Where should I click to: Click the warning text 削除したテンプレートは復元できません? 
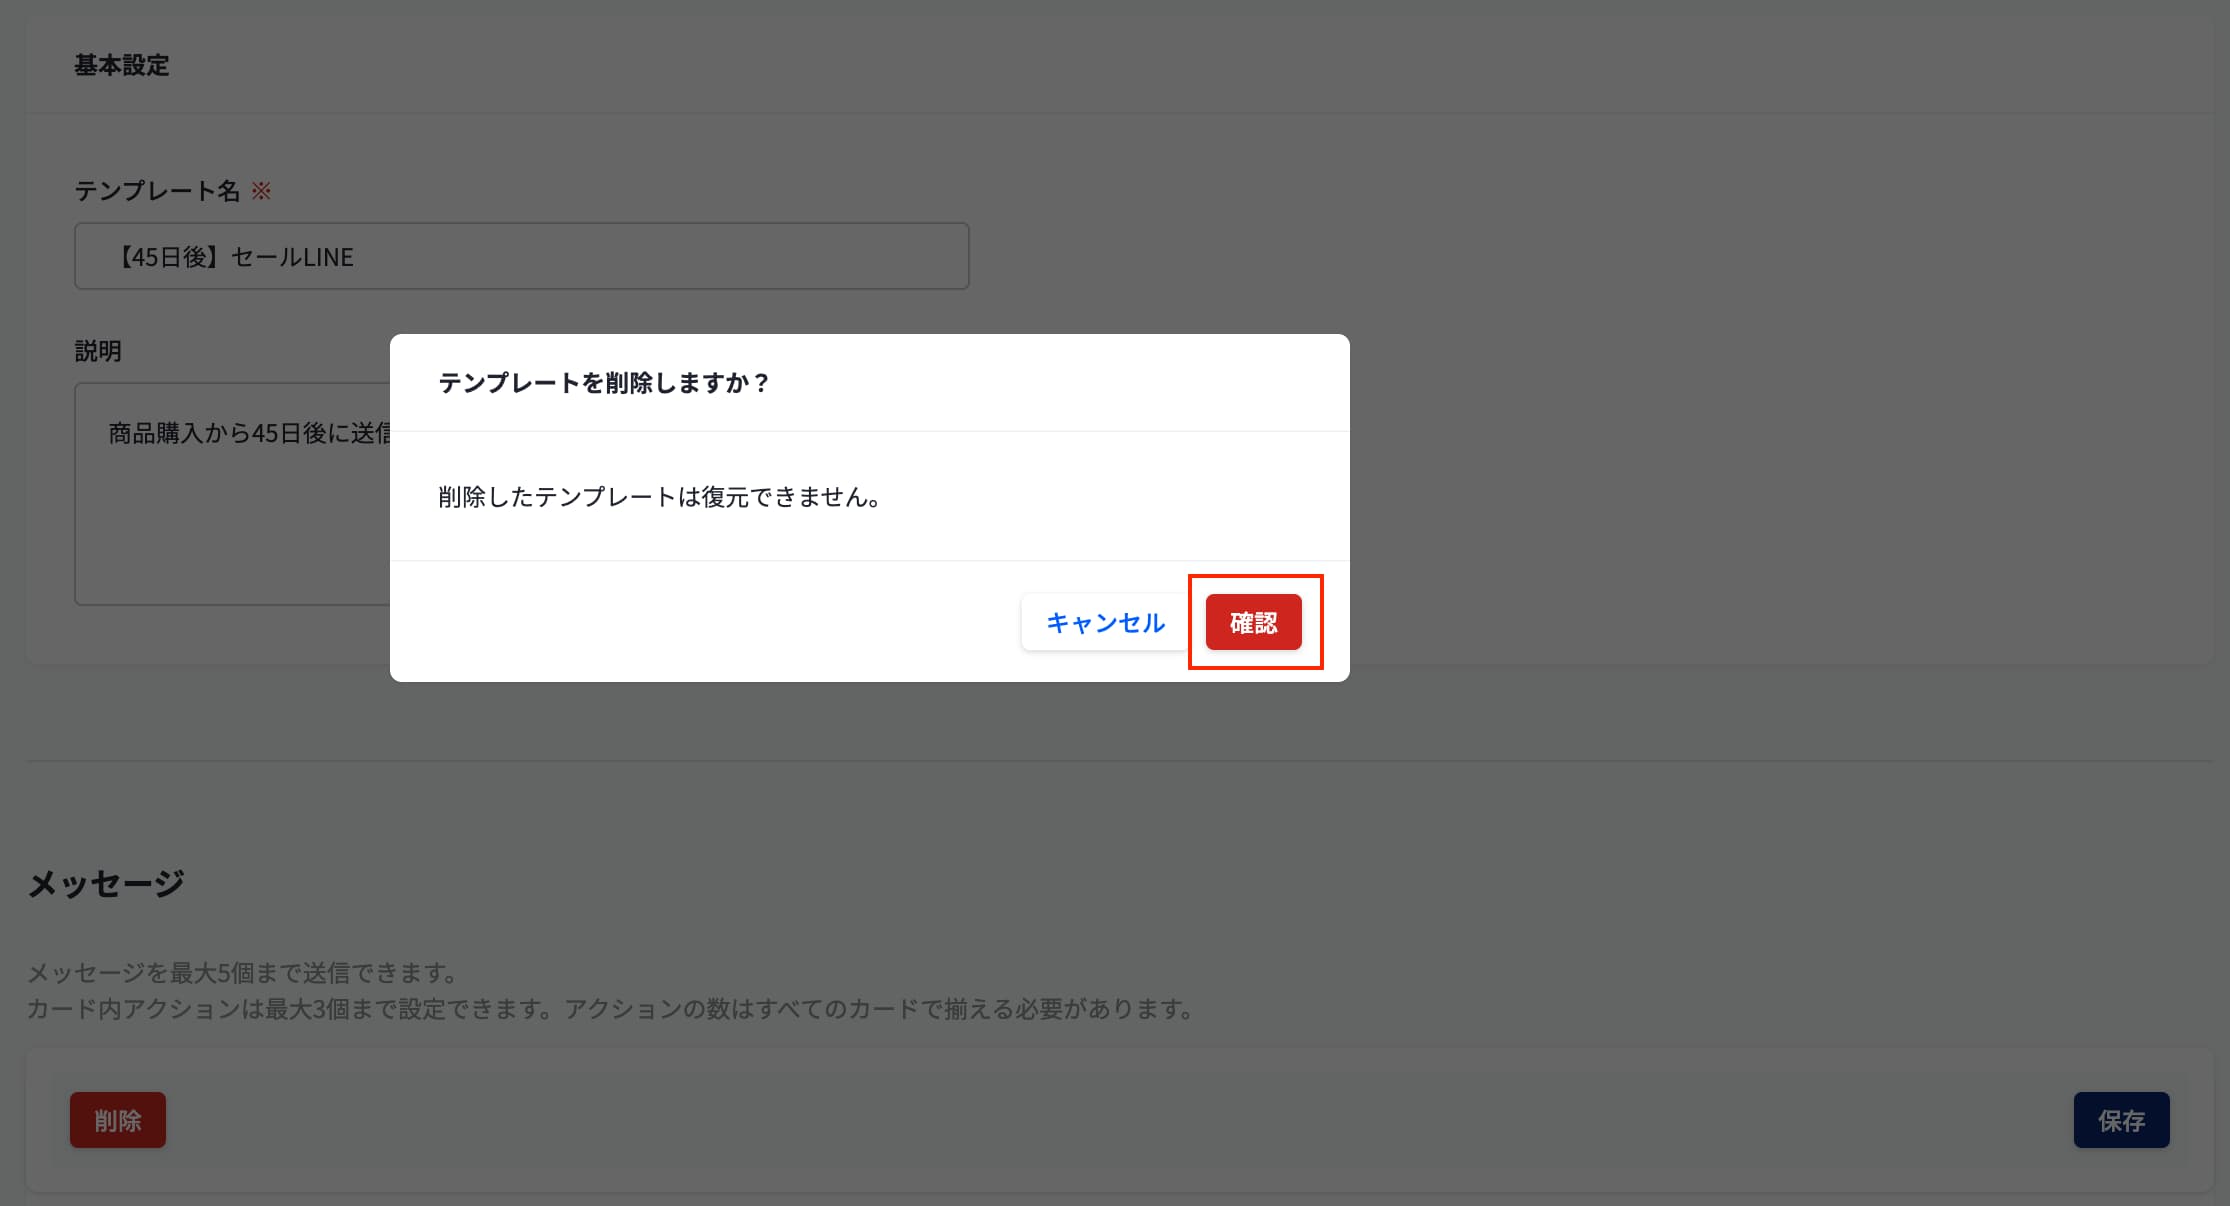pyautogui.click(x=660, y=497)
